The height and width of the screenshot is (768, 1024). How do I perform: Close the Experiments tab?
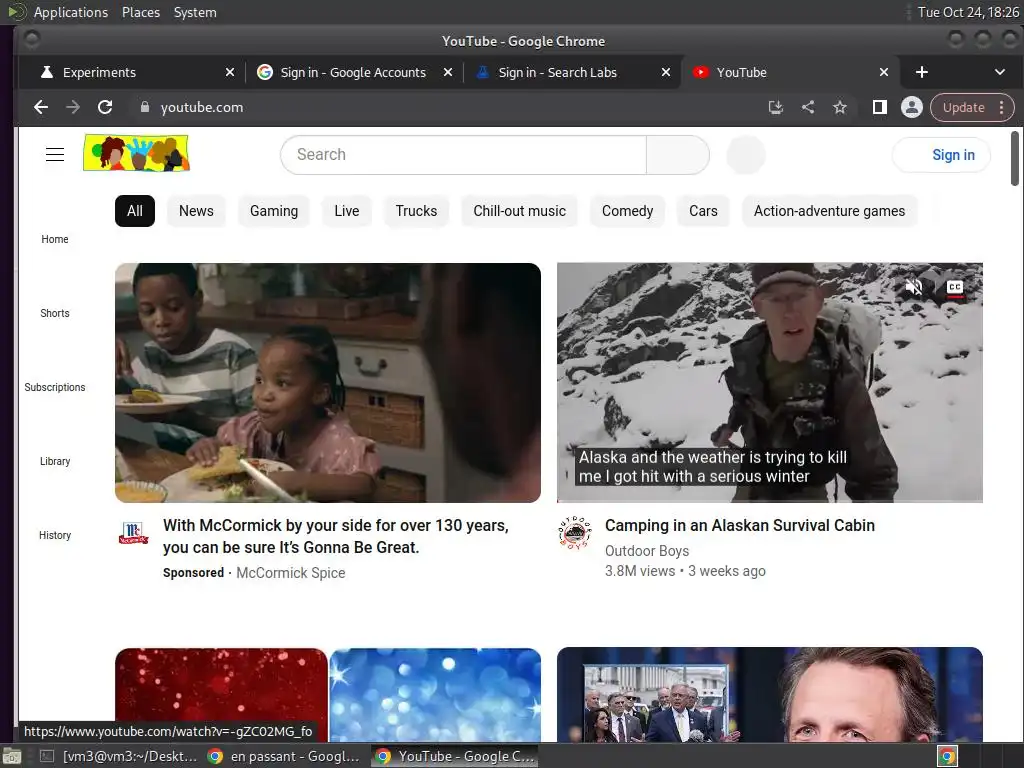pyautogui.click(x=230, y=72)
